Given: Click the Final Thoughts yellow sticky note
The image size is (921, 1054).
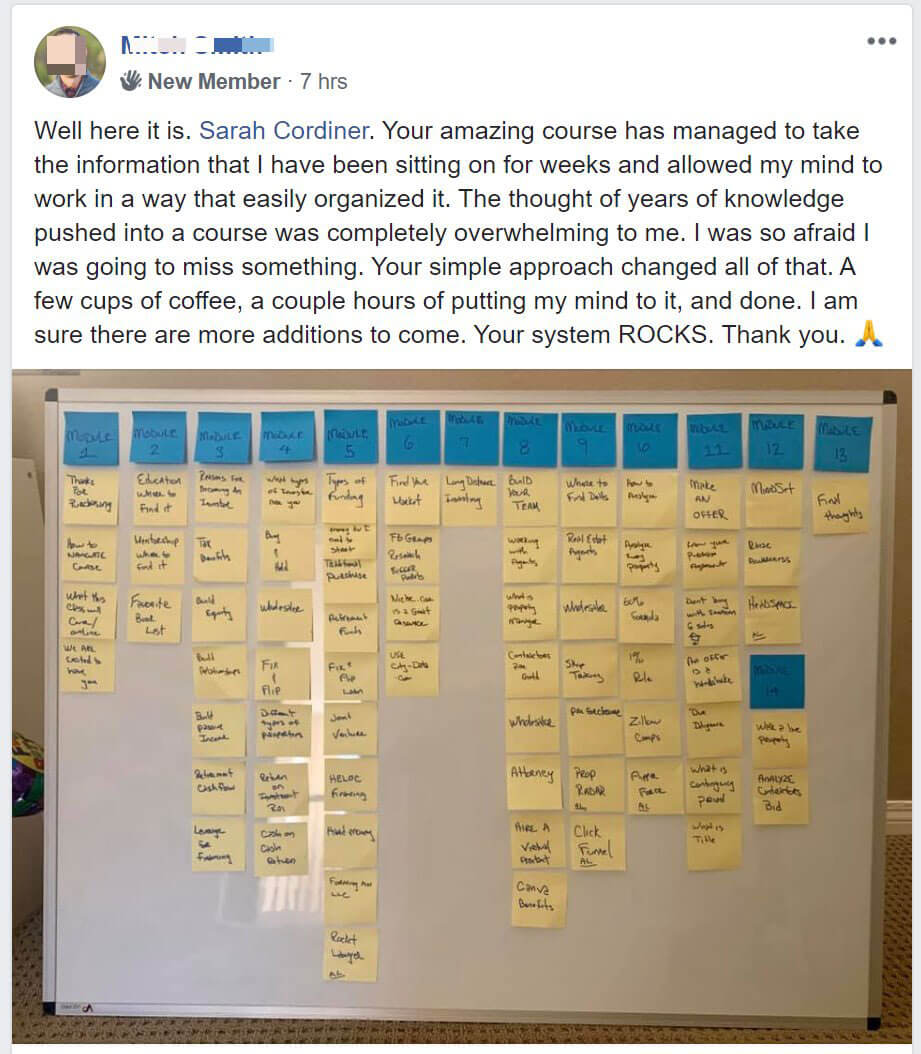Looking at the screenshot, I should tap(840, 507).
